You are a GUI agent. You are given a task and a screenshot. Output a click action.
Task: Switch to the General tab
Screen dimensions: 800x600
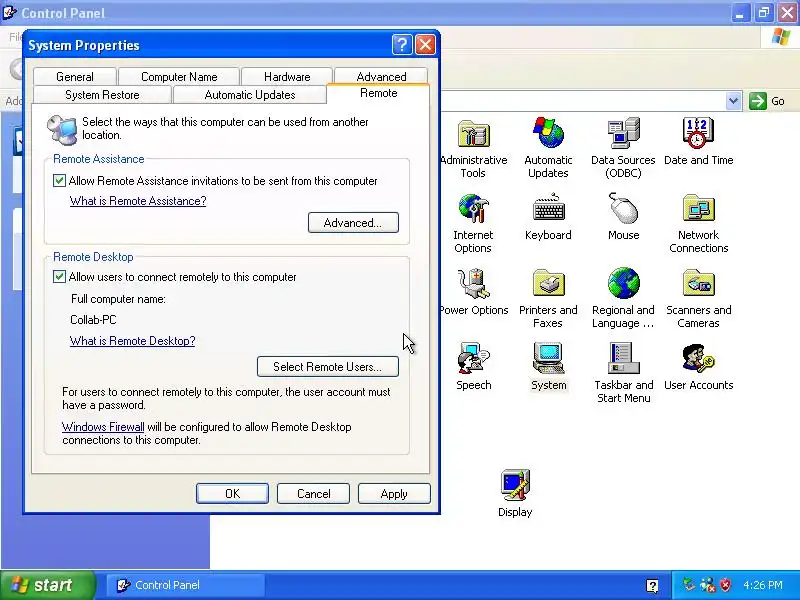click(x=75, y=77)
